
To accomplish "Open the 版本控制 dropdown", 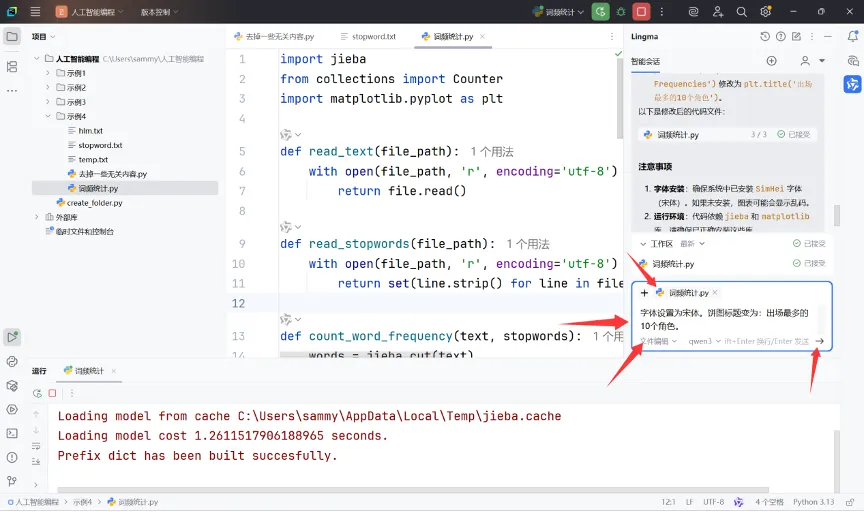I will 159,12.
